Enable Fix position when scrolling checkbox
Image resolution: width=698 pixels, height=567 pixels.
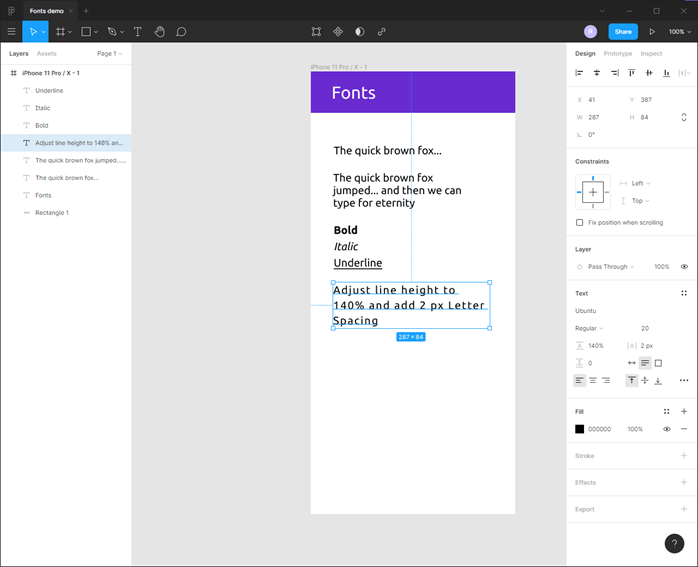(x=580, y=222)
